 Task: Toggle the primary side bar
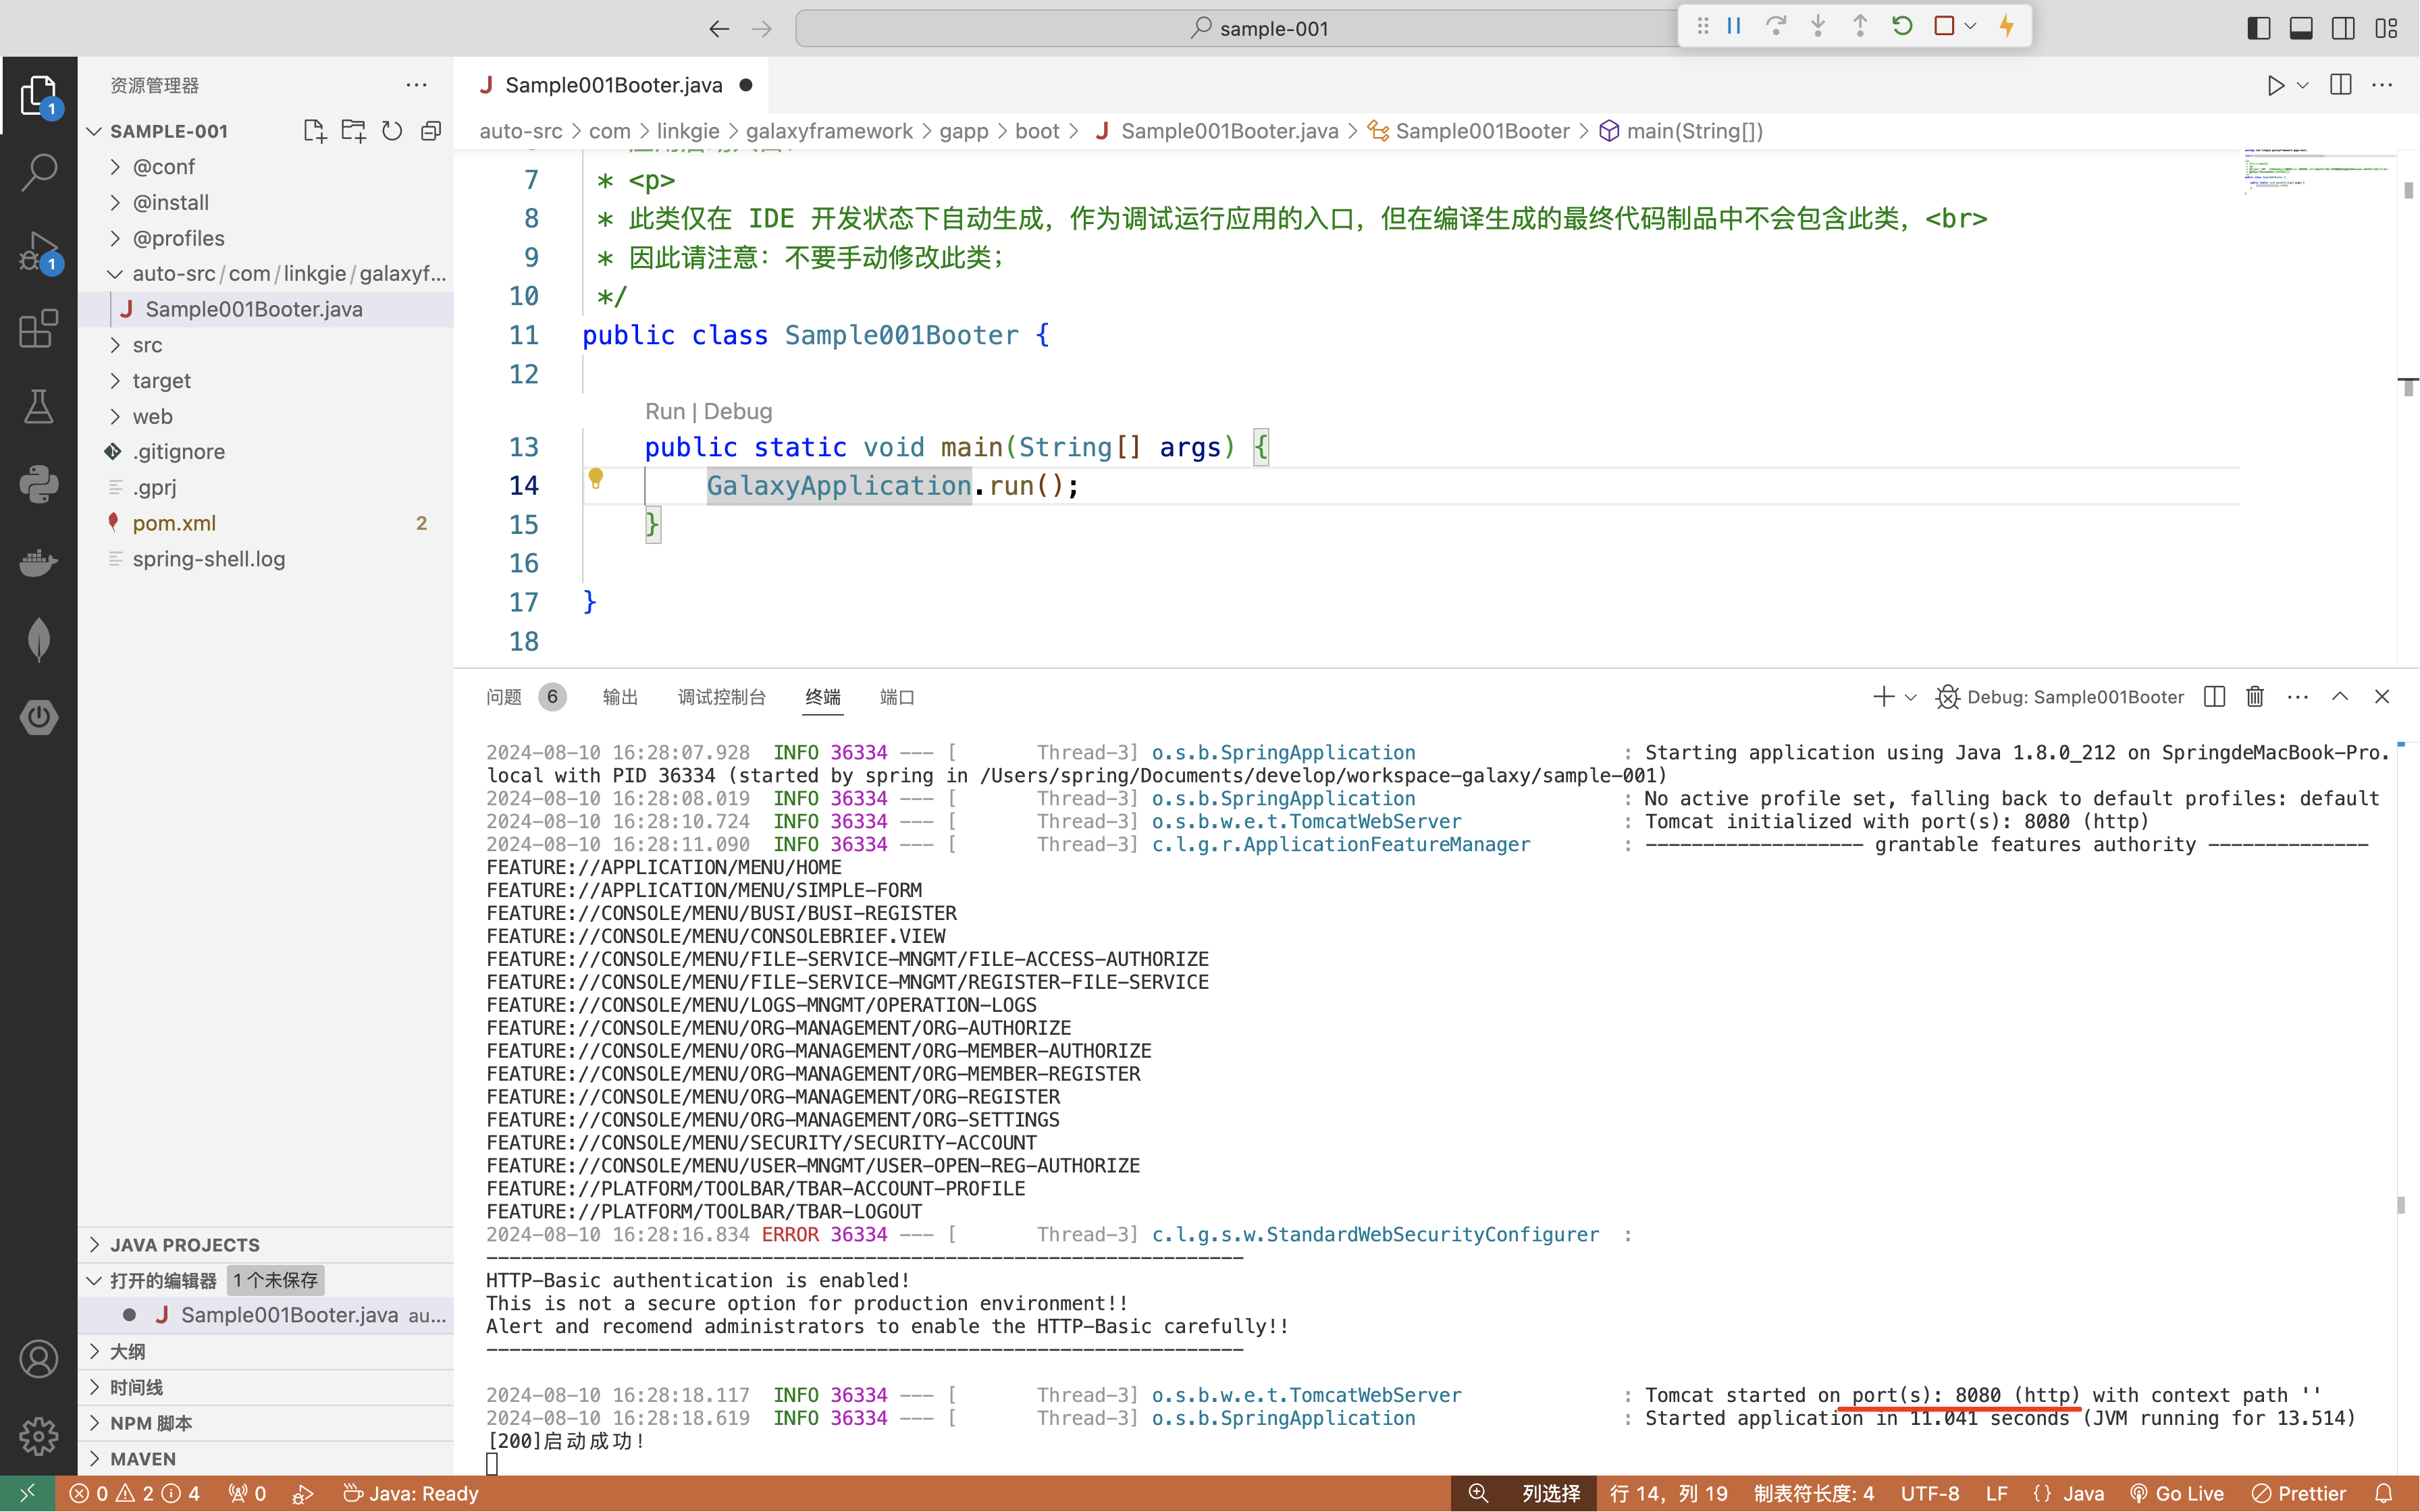point(2259,28)
